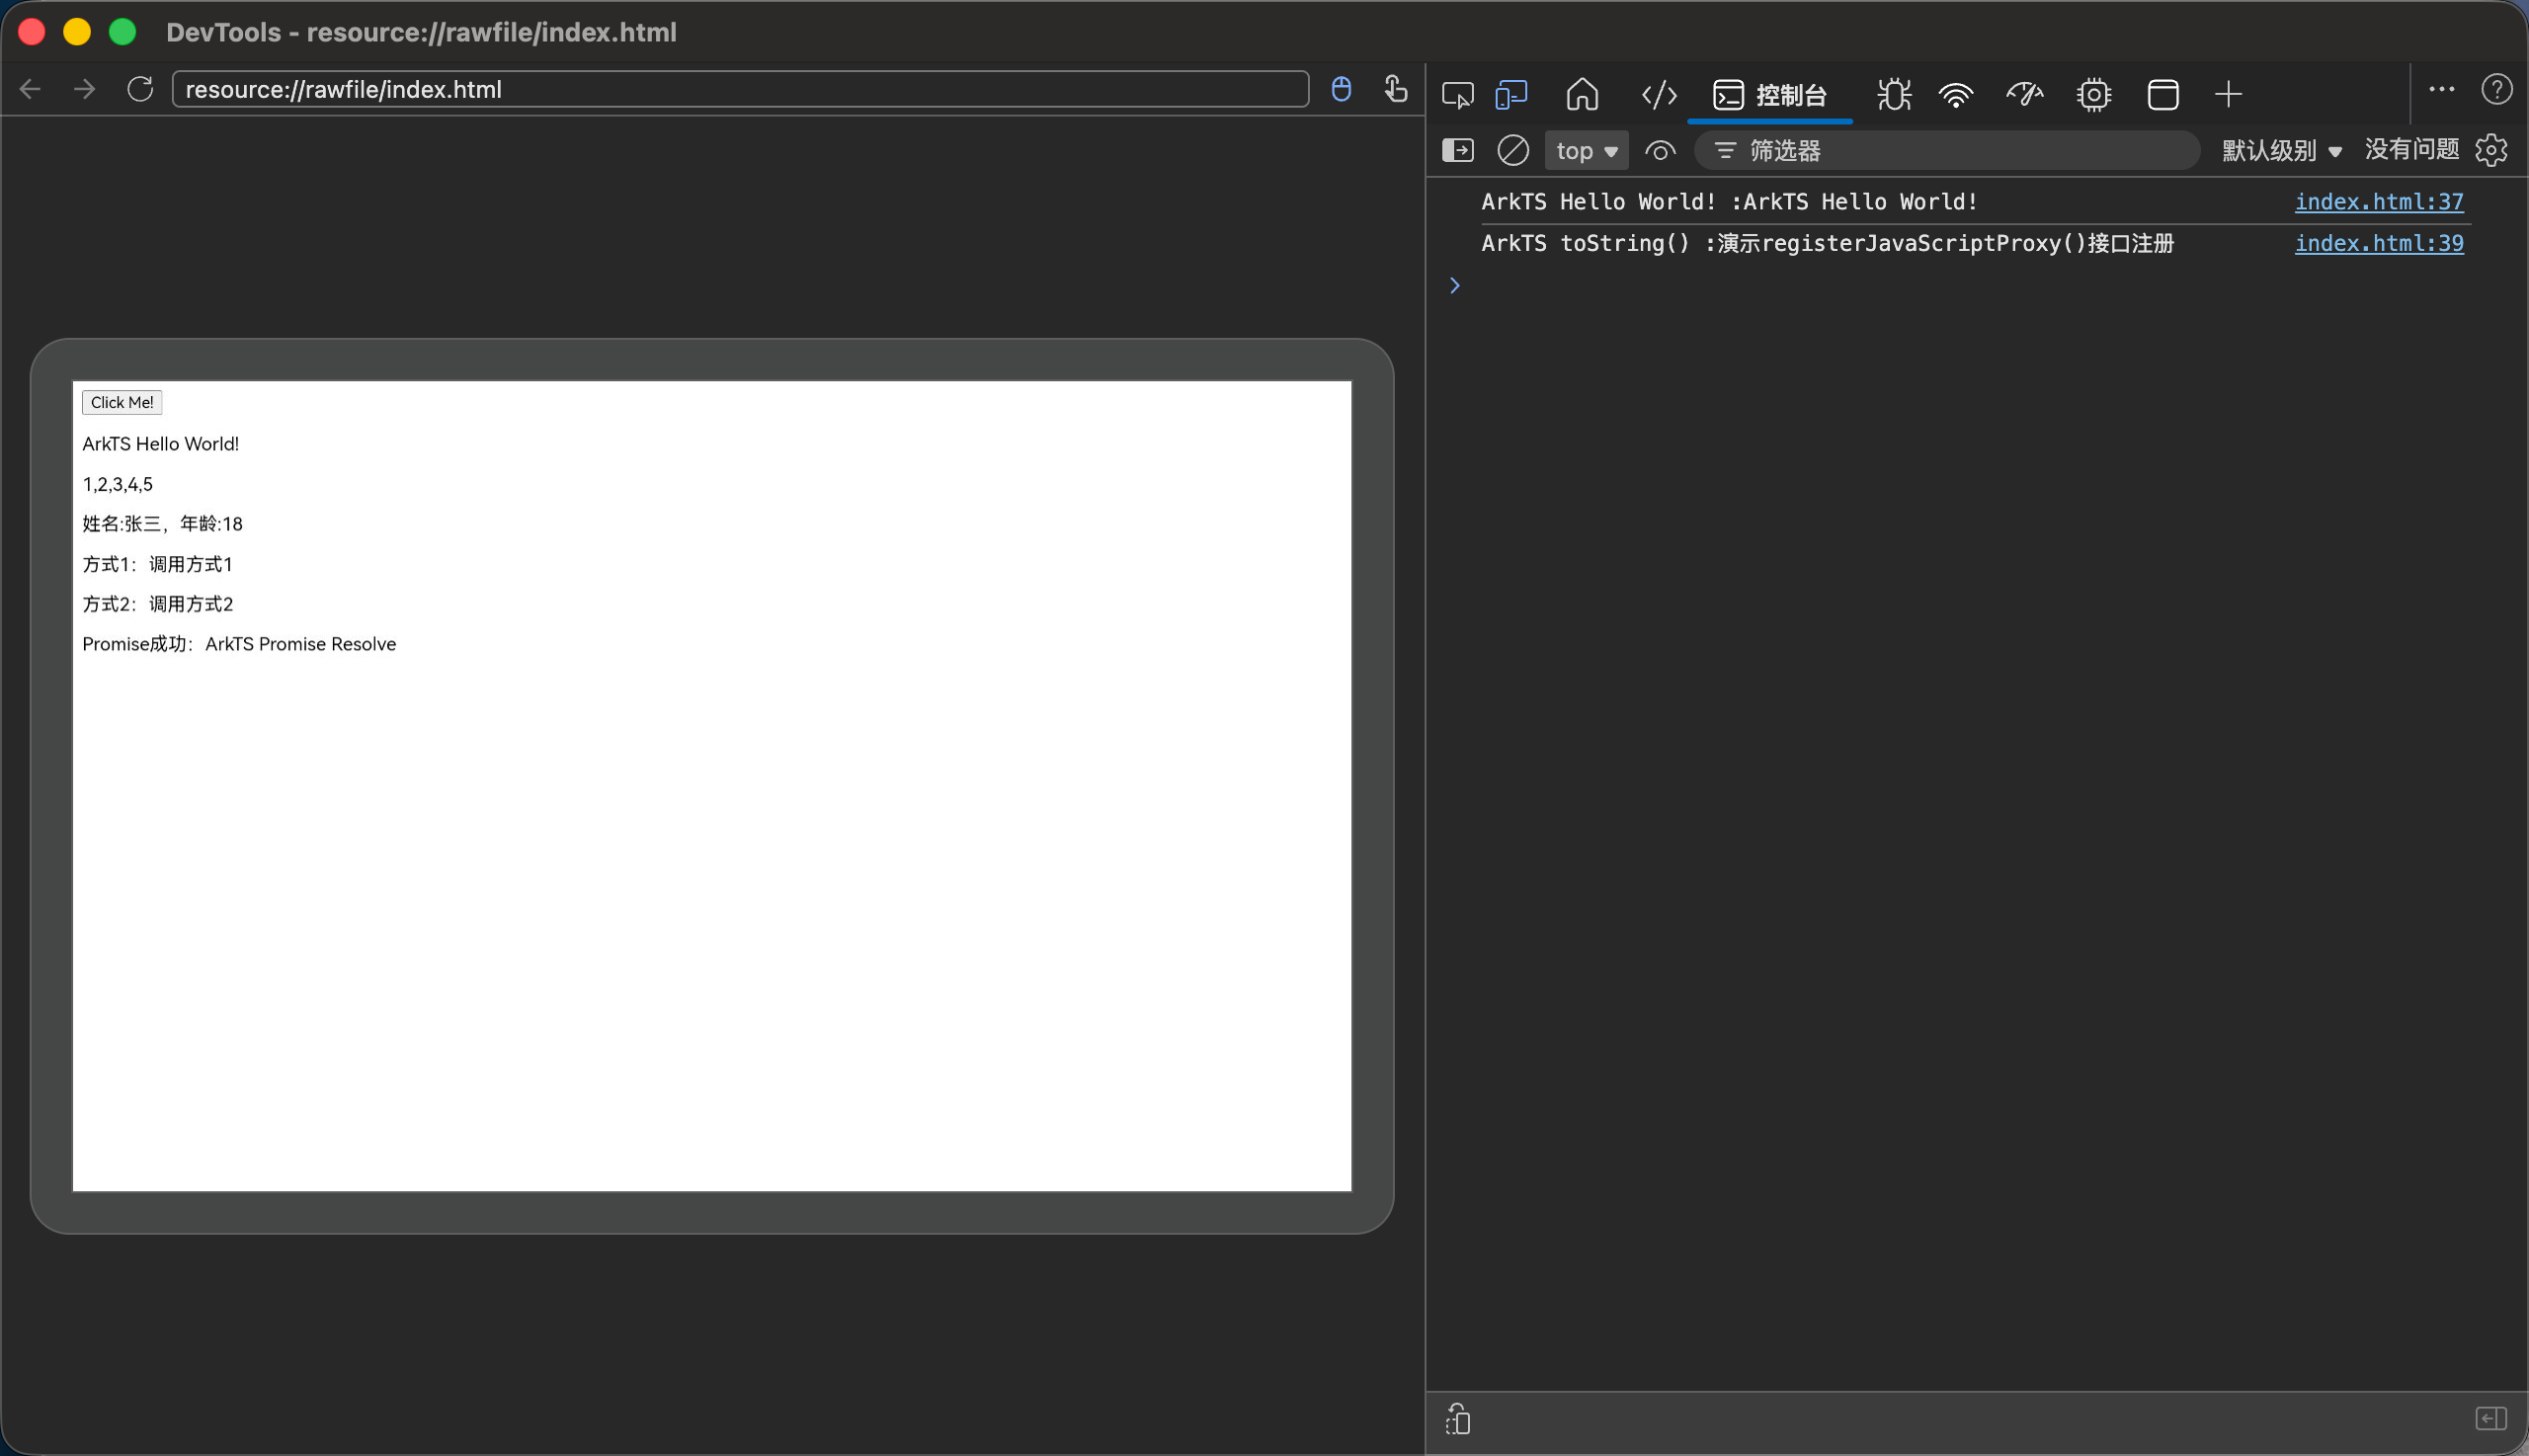This screenshot has width=2529, height=1456.
Task: Open the Performance gauge icon tab
Action: click(2025, 95)
